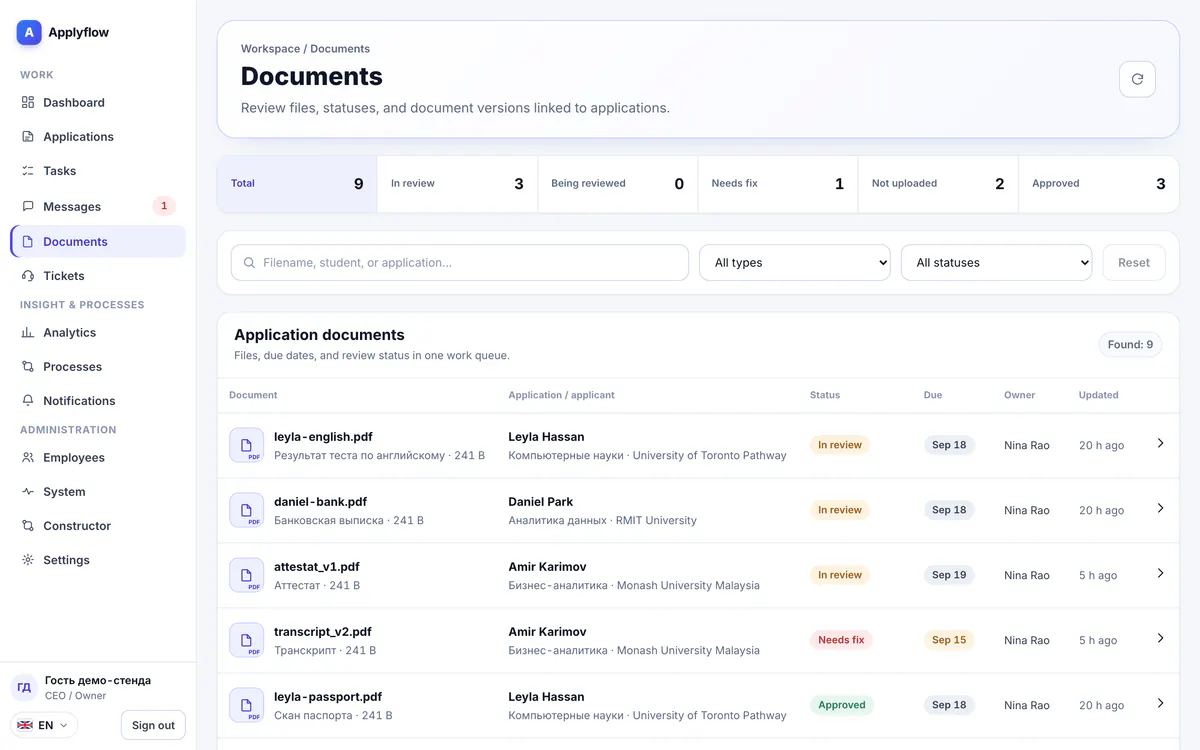
Task: Select the Not uploaded card
Action: pyautogui.click(x=938, y=184)
